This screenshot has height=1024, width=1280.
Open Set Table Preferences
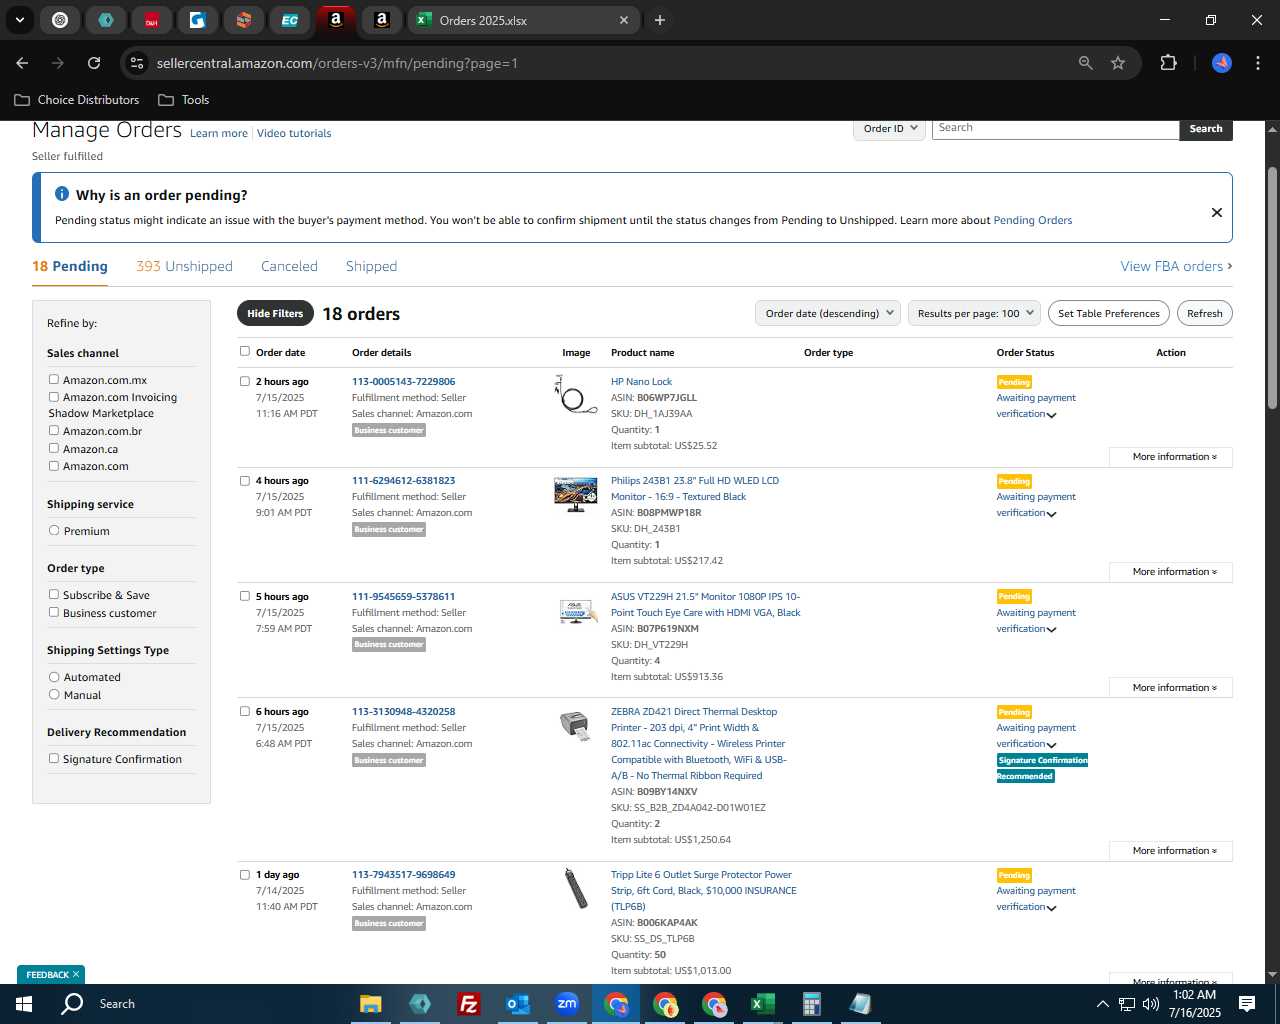click(1109, 313)
